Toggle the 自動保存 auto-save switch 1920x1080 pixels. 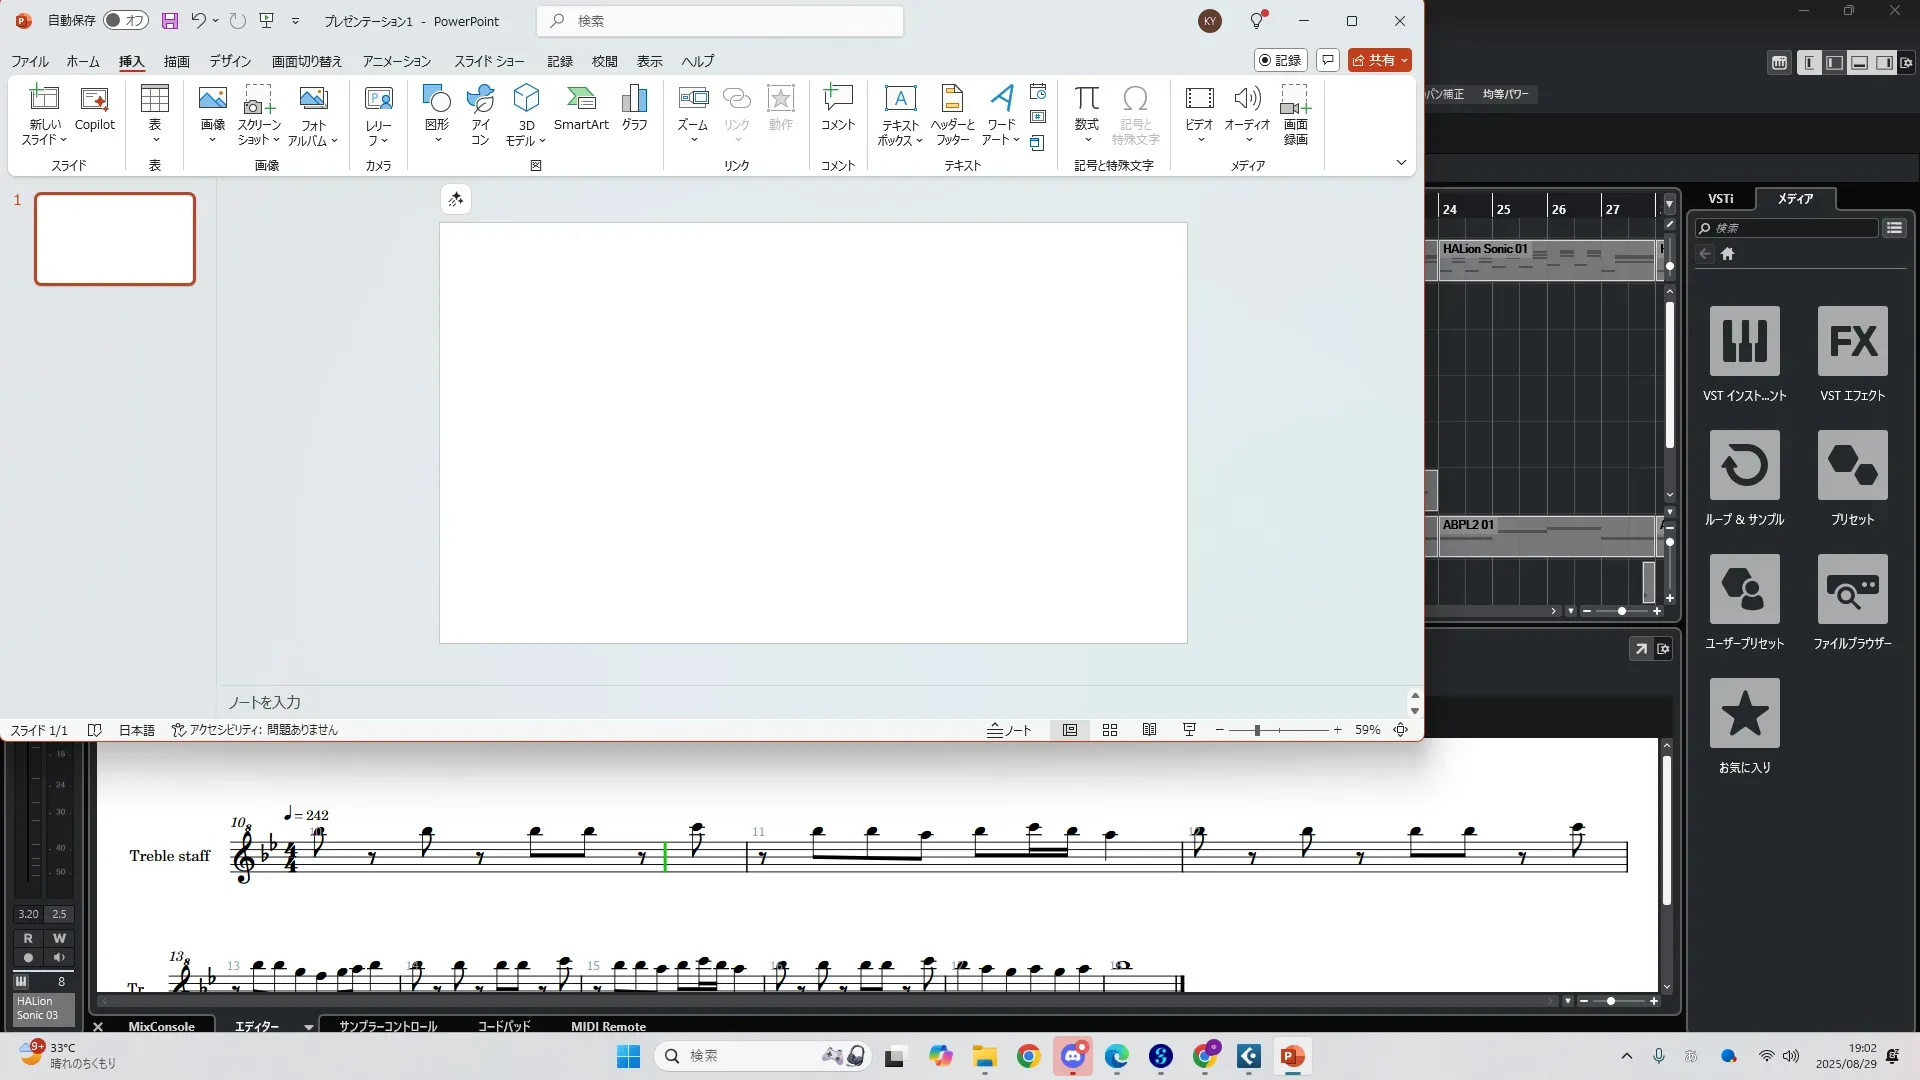pos(126,20)
